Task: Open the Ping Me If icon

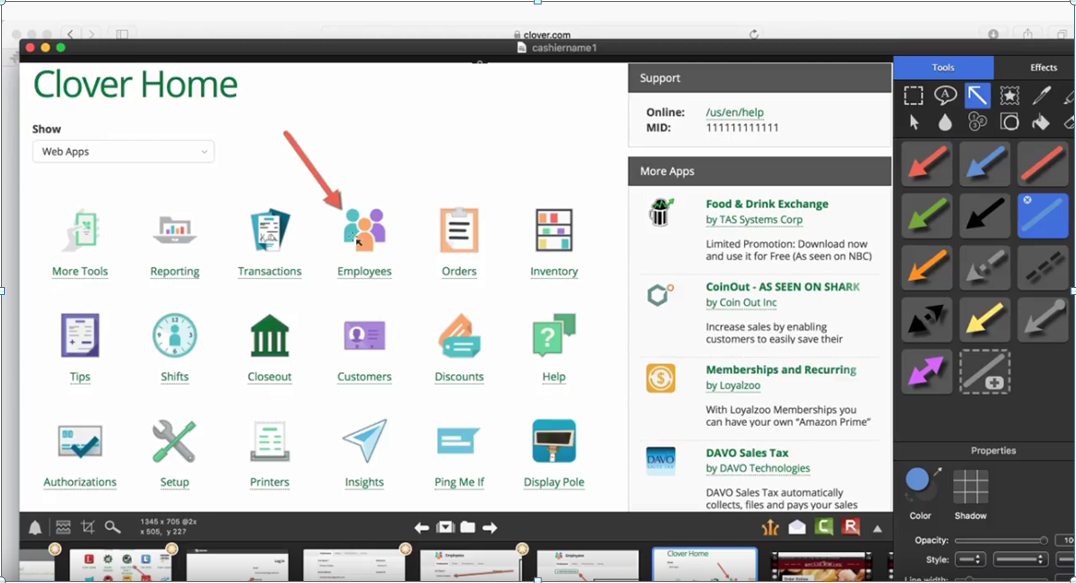Action: (459, 441)
